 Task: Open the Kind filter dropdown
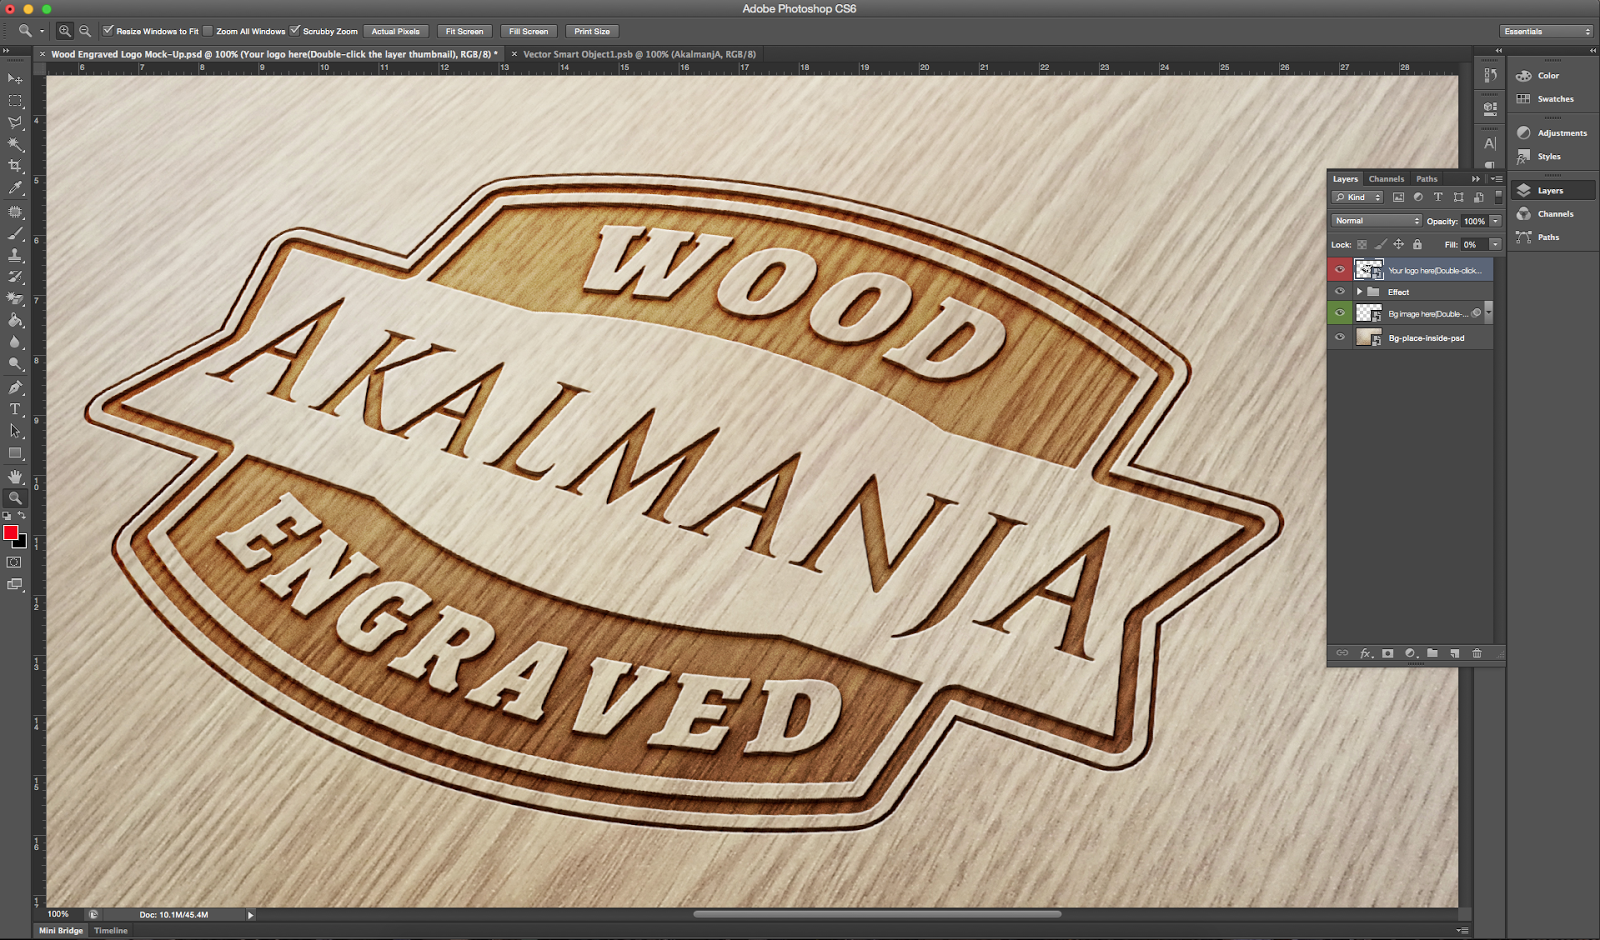point(1357,197)
